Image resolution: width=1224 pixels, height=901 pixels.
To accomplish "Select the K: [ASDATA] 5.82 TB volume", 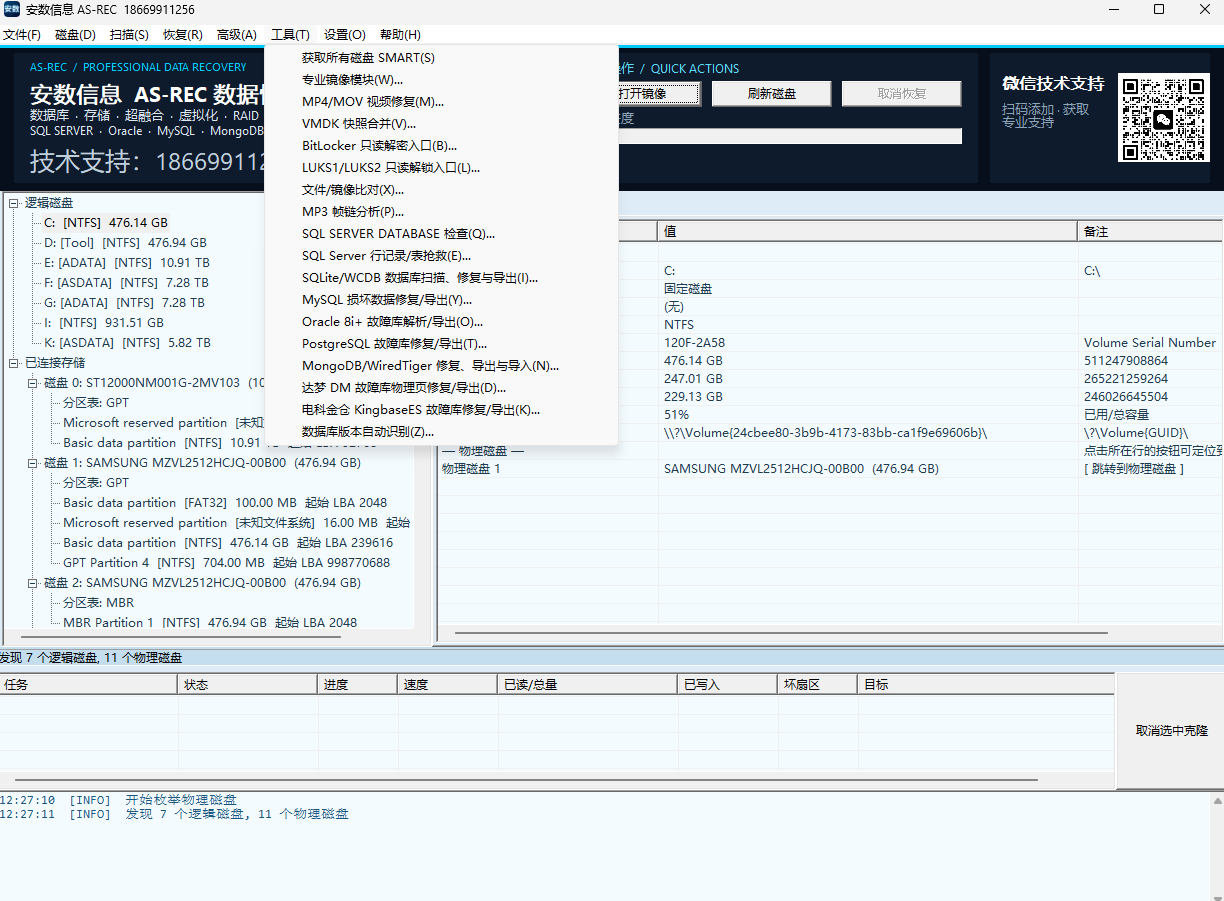I will tap(127, 343).
